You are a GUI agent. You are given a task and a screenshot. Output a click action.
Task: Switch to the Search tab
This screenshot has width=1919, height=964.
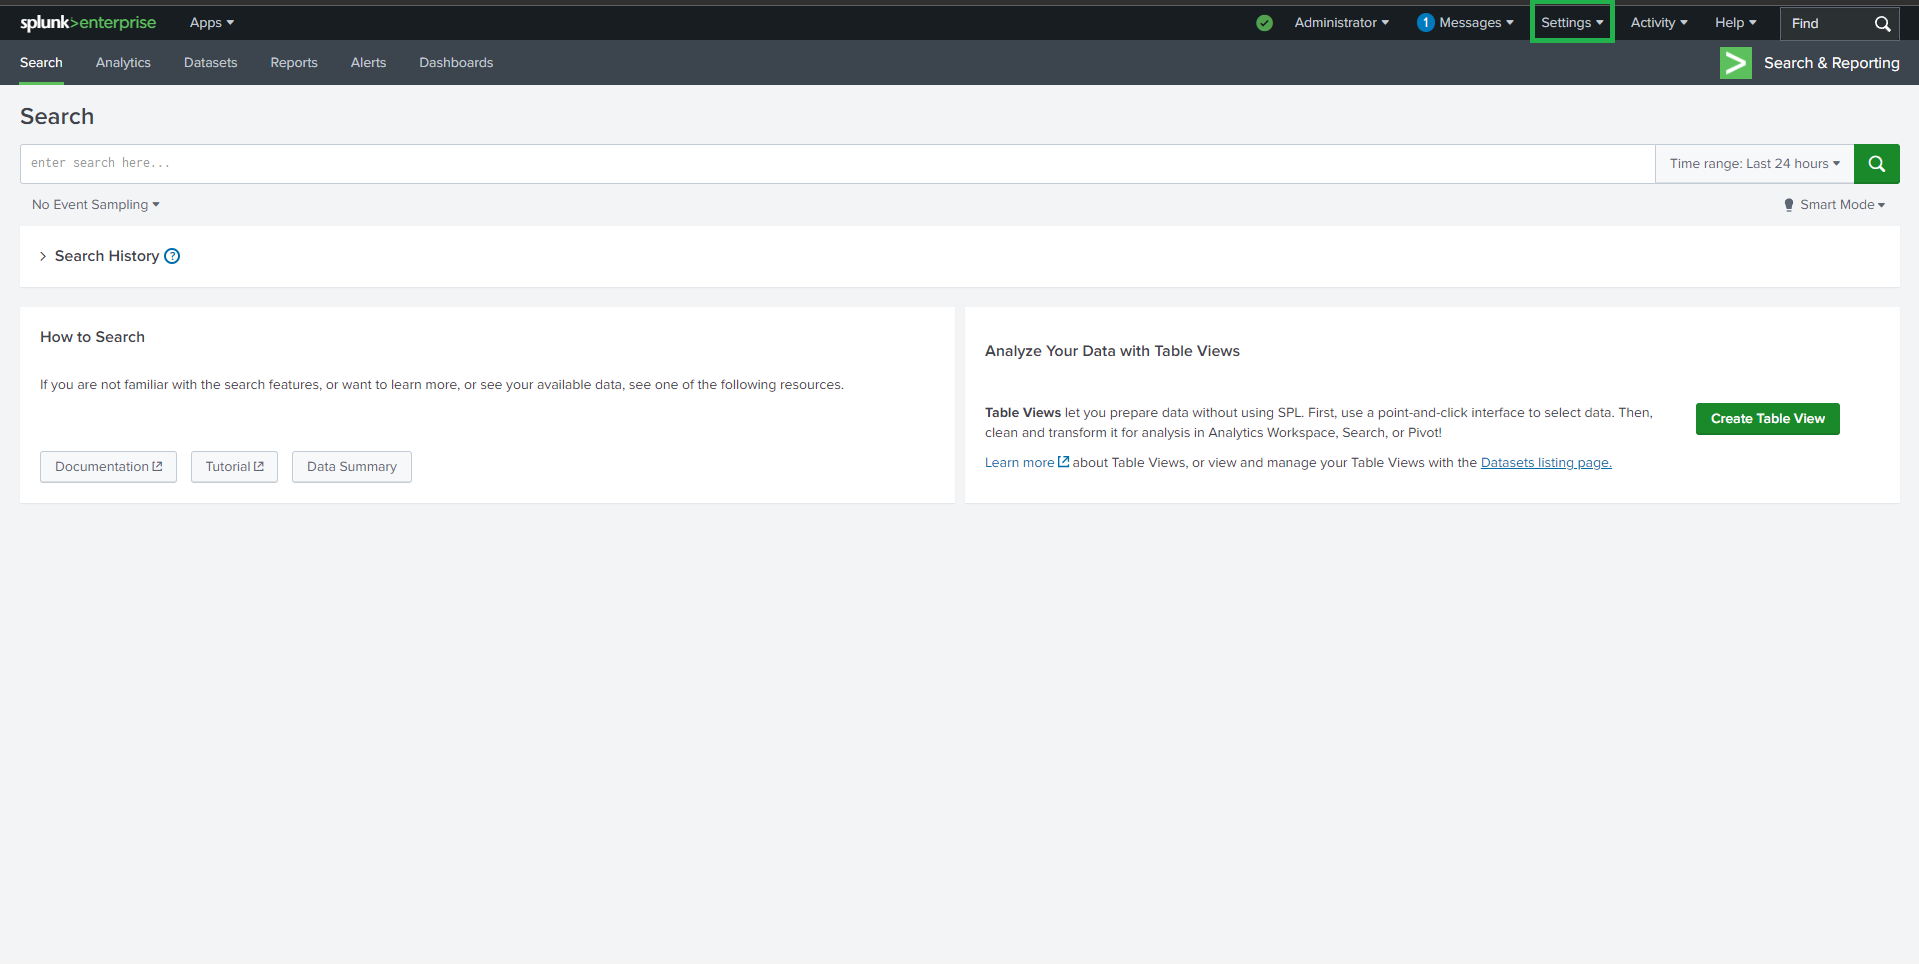coord(41,63)
